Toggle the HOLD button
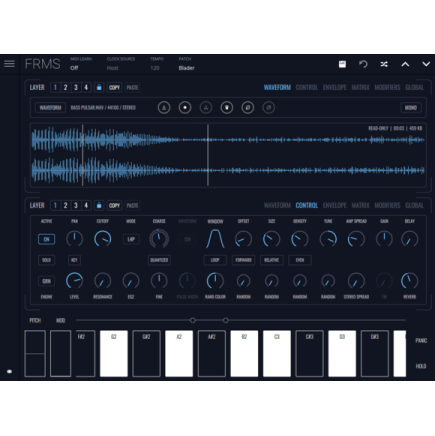 point(421,366)
